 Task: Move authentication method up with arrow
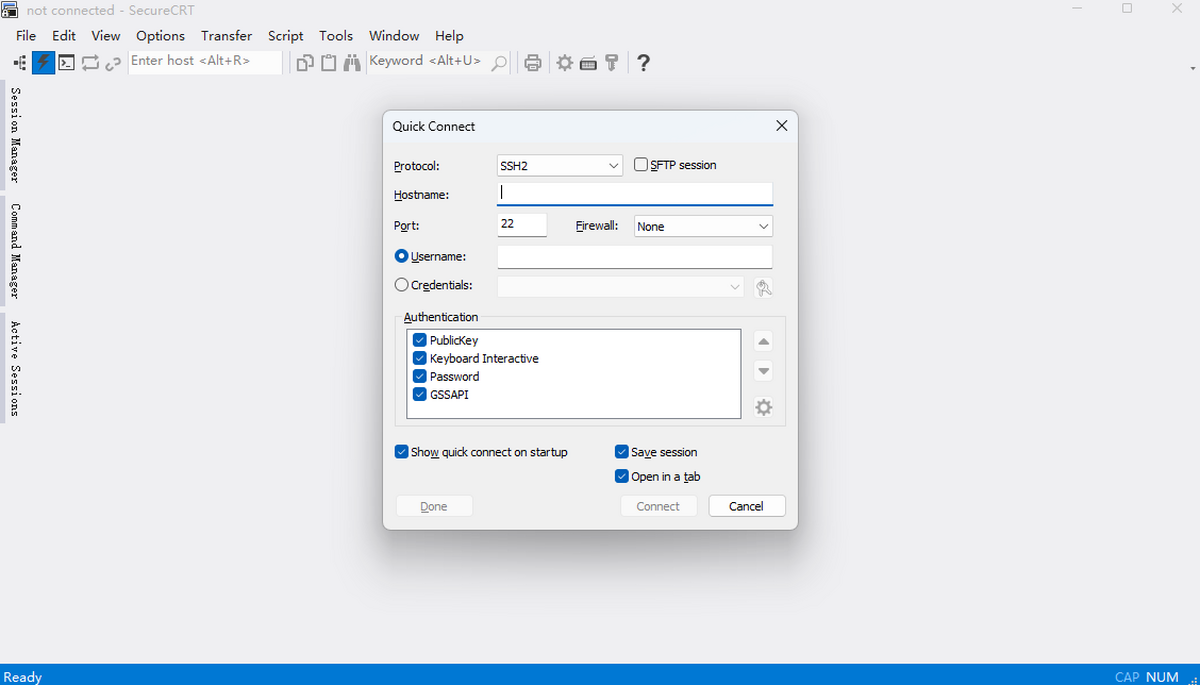[x=764, y=341]
